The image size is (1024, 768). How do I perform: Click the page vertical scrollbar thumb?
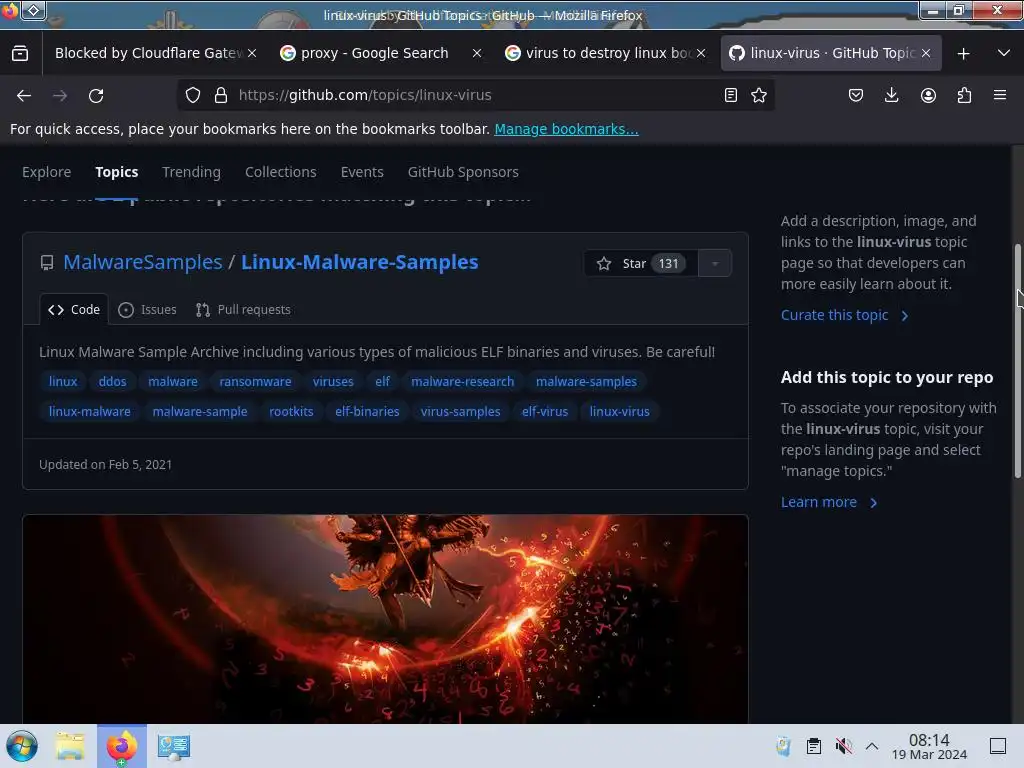coord(1017,361)
